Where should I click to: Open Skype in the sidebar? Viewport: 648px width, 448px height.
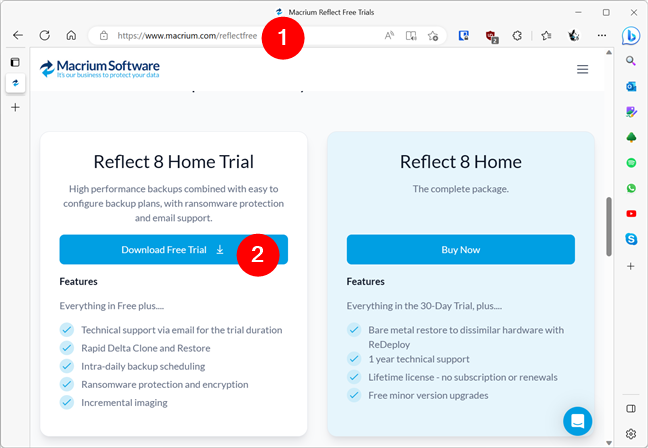(x=631, y=239)
